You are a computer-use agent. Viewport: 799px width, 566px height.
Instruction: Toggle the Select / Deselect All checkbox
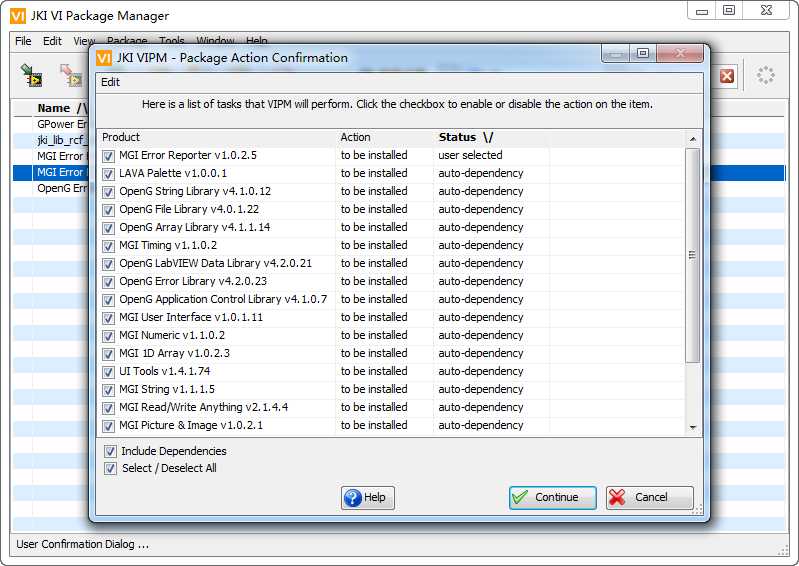coord(110,468)
